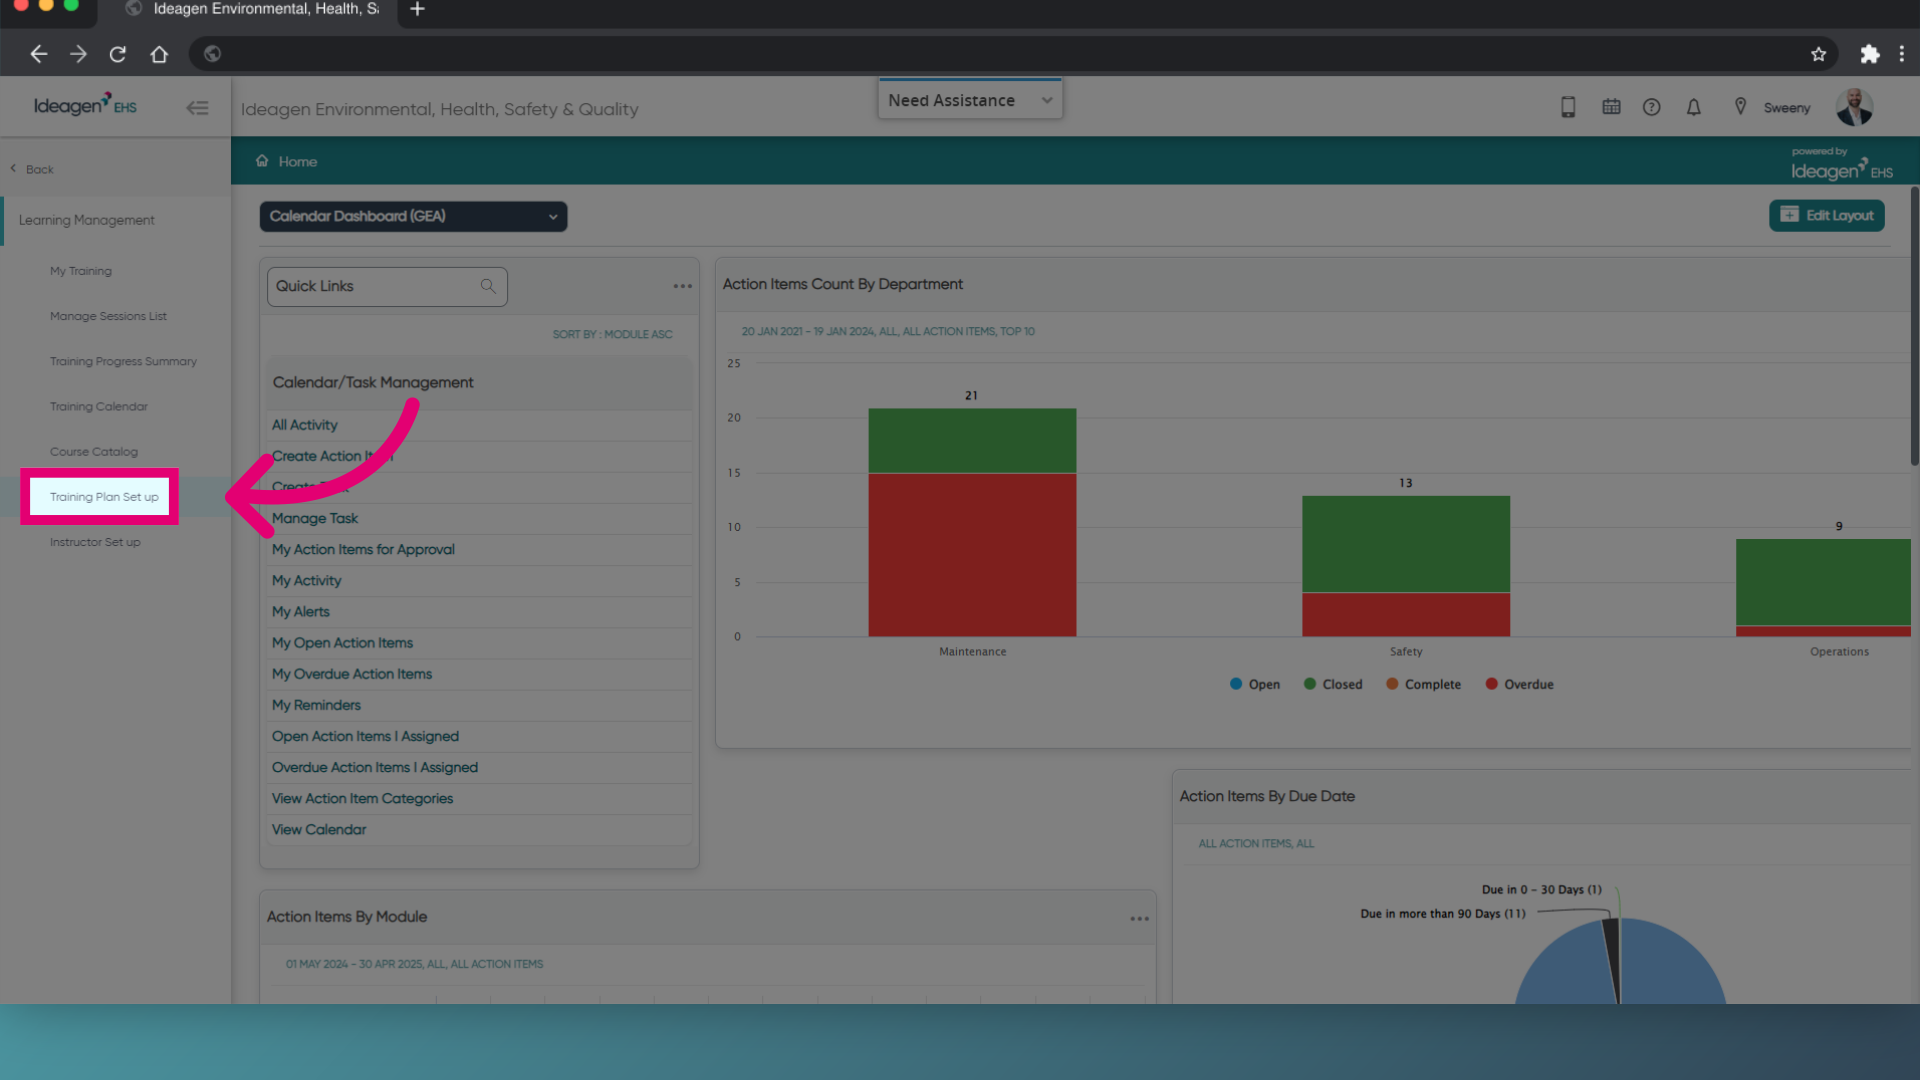Open a new browser tab
1920x1080 pixels.
pyautogui.click(x=417, y=9)
